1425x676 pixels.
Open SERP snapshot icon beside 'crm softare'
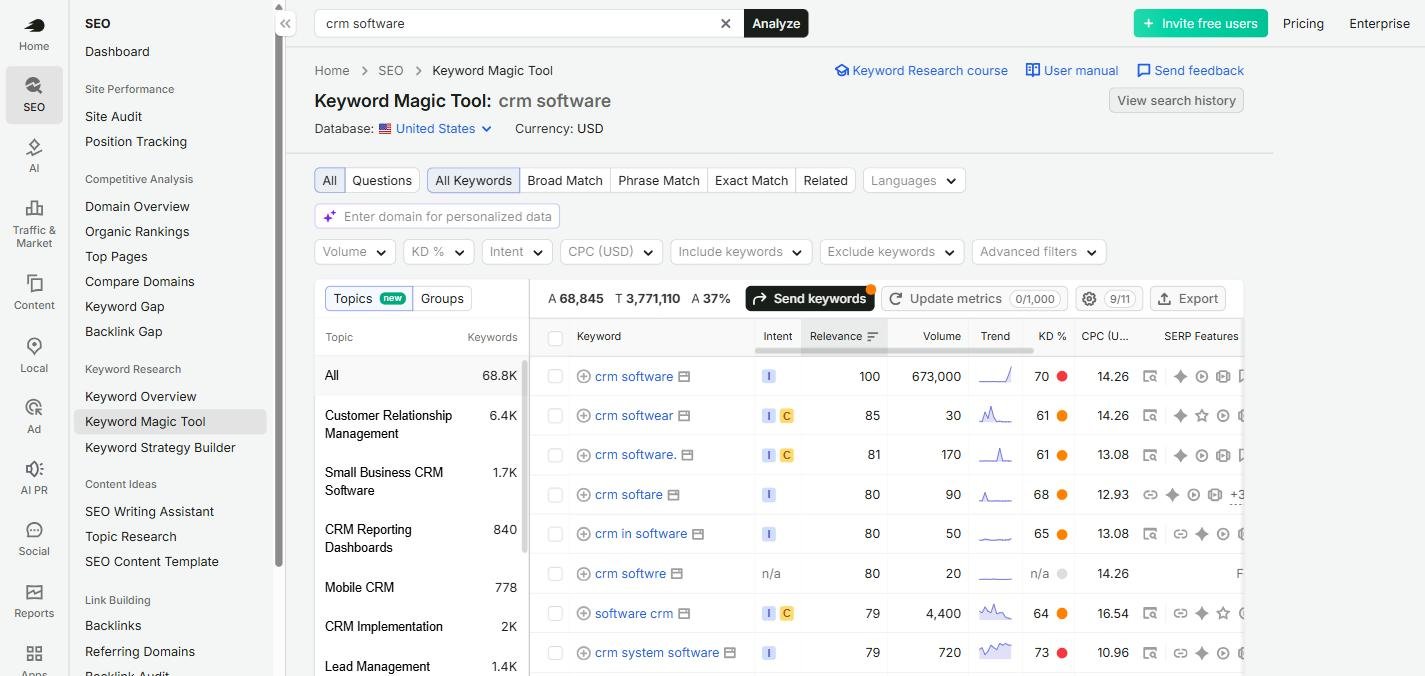[674, 494]
